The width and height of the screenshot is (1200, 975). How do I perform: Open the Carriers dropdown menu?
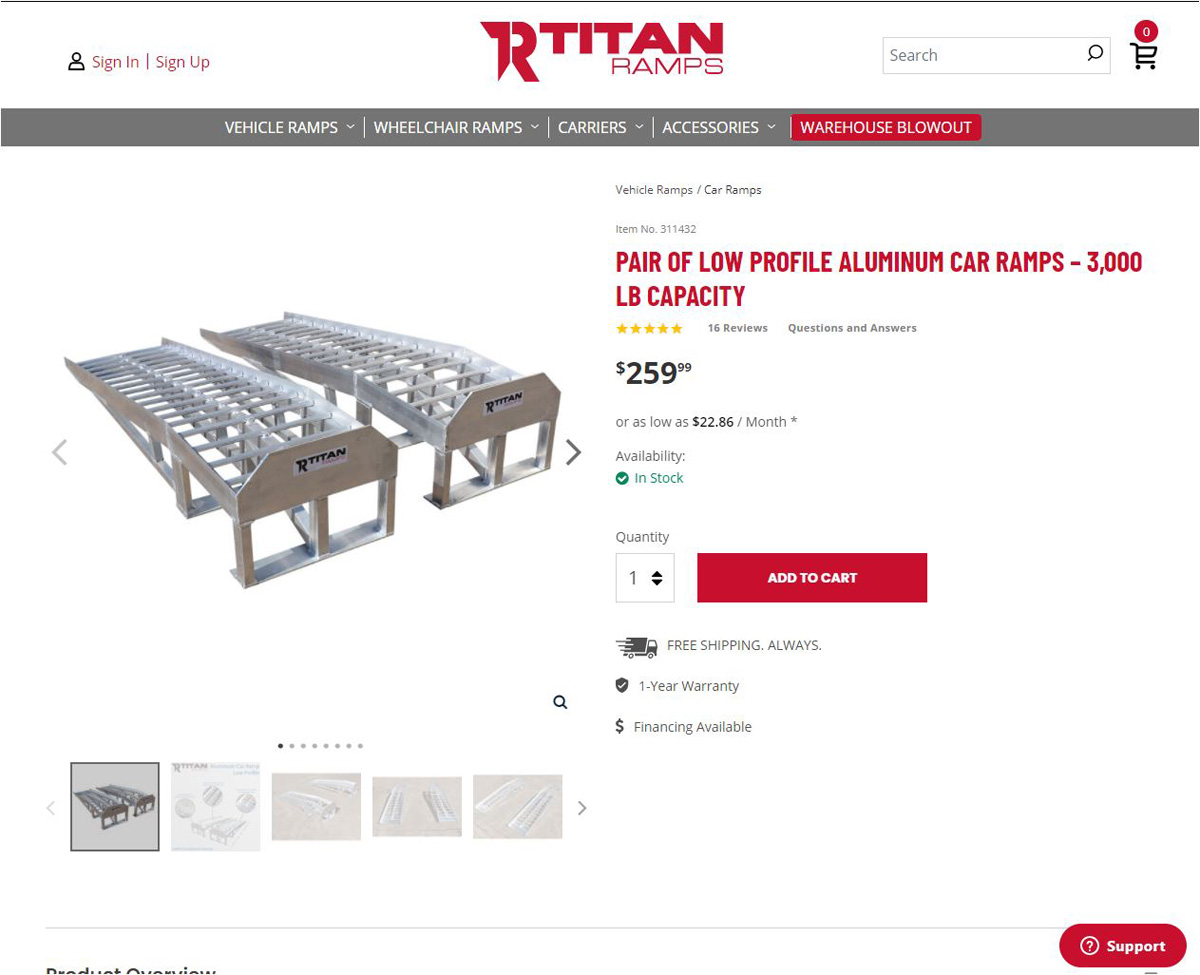600,127
